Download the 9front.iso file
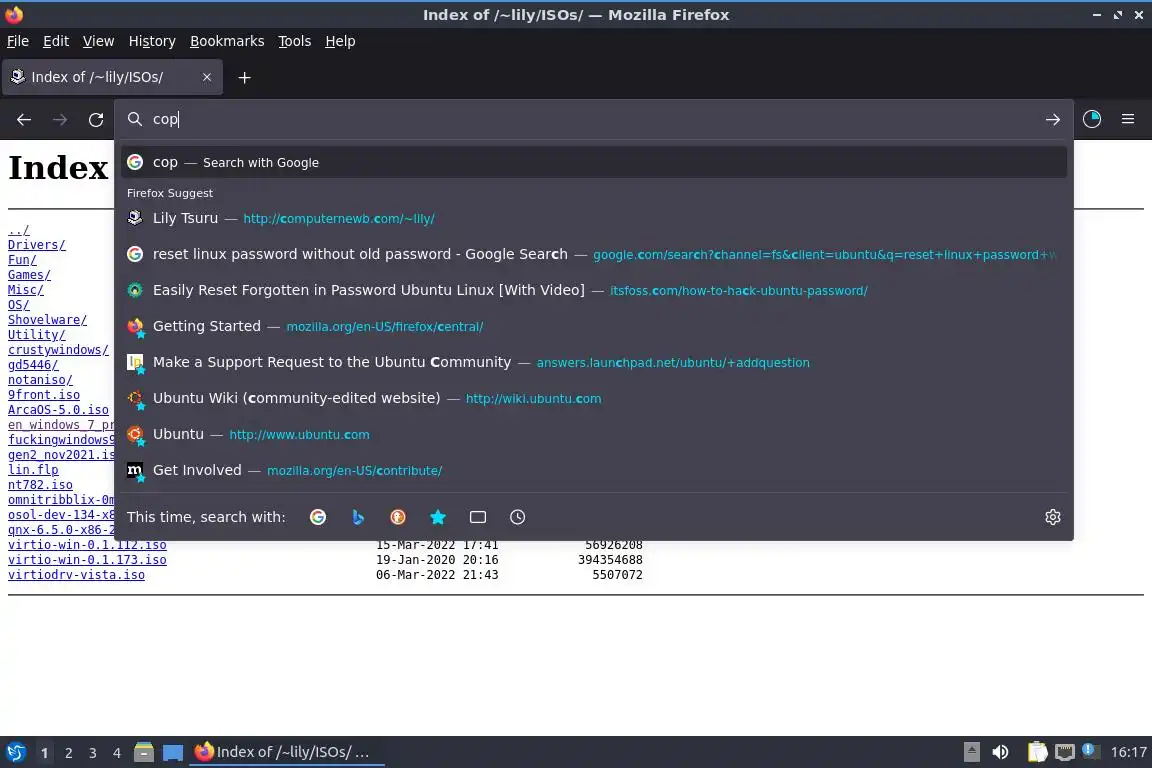1152x768 pixels. 44,395
